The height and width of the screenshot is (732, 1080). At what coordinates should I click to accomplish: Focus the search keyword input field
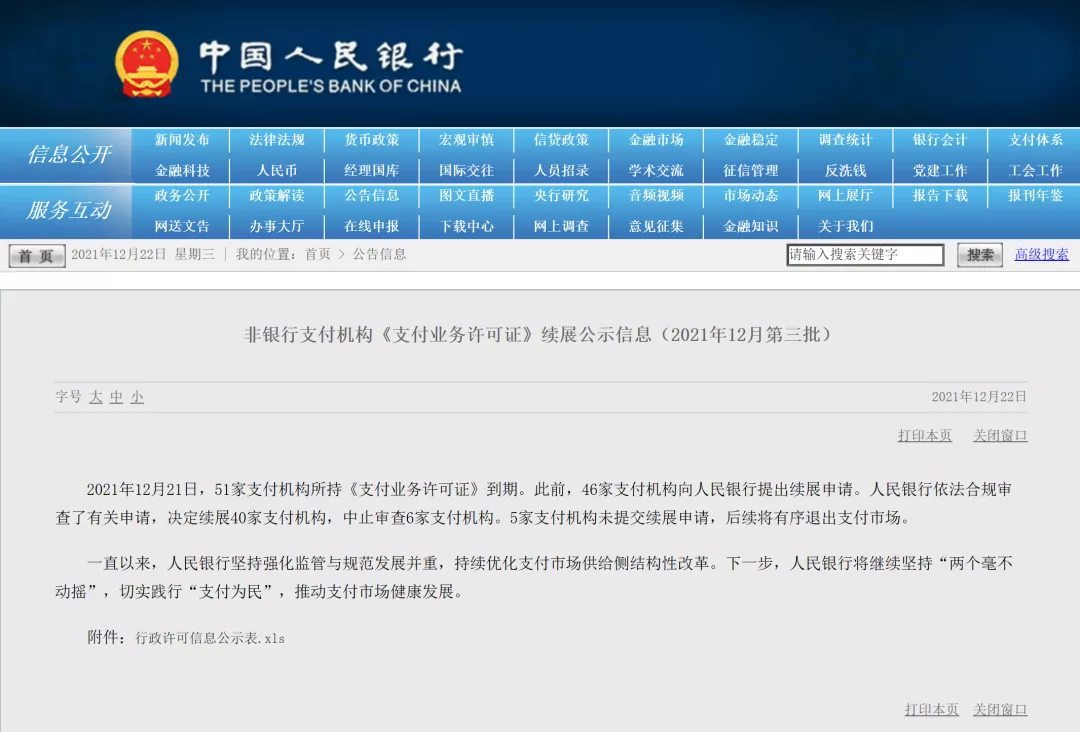(x=865, y=255)
